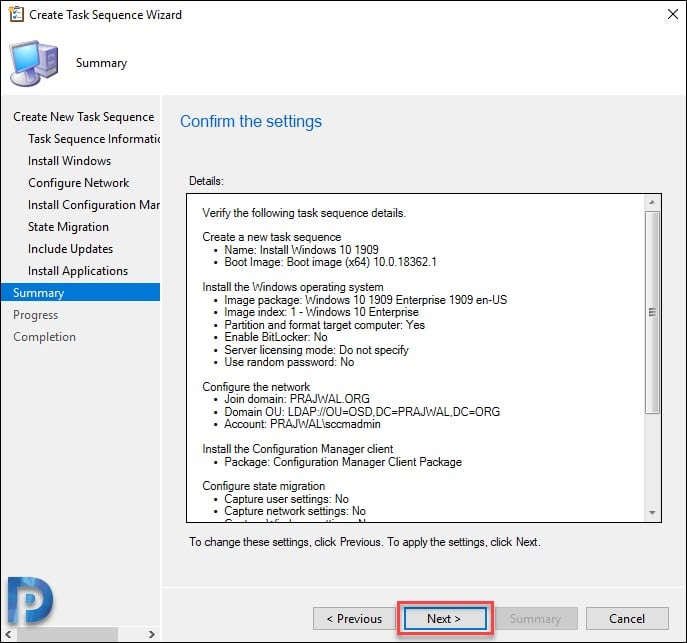Click 'Verify the following task sequence details'
The image size is (687, 643).
[304, 213]
